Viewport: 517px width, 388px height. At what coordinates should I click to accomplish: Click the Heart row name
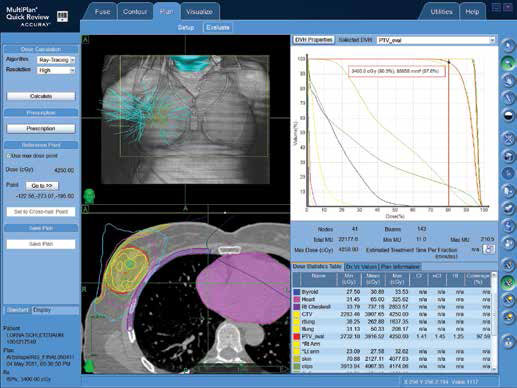[308, 299]
